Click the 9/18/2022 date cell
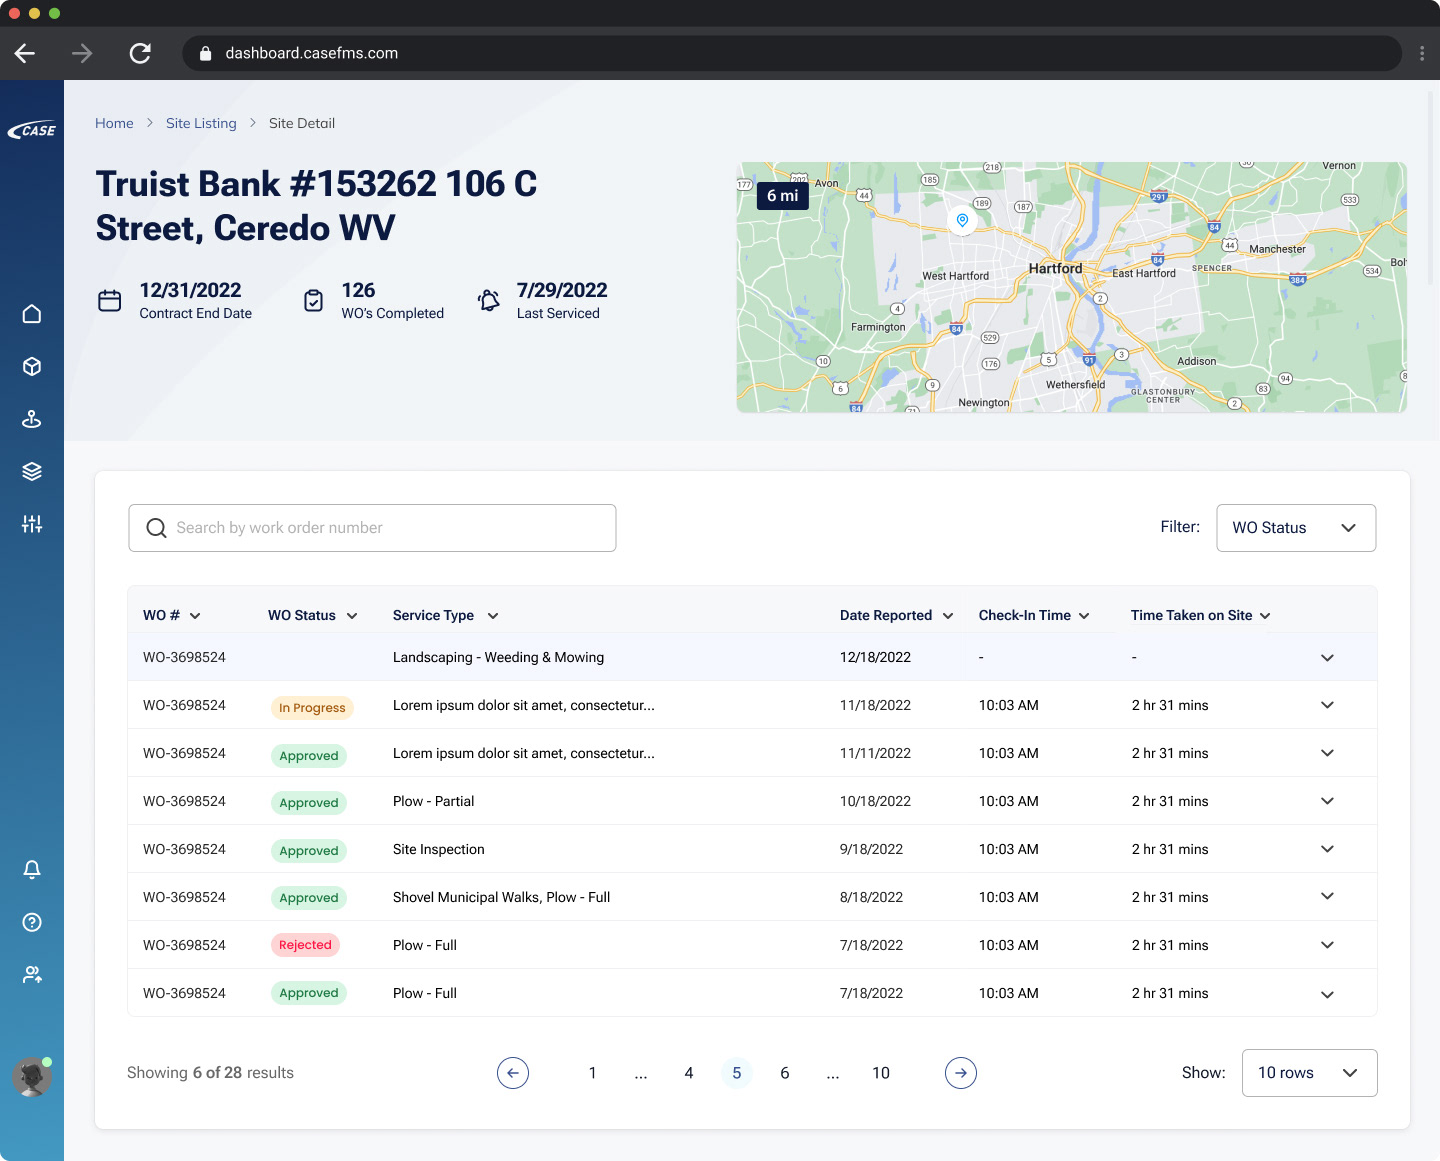 click(872, 849)
